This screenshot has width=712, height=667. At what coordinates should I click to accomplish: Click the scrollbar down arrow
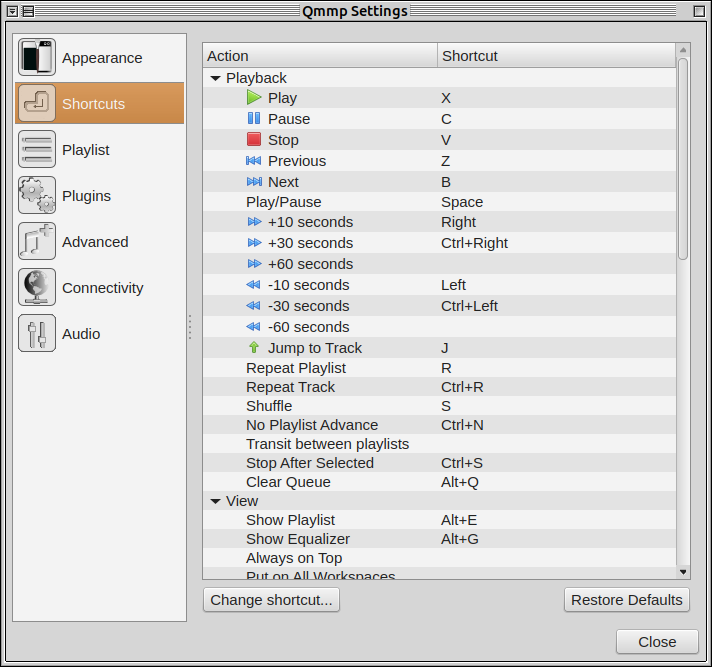click(x=683, y=572)
